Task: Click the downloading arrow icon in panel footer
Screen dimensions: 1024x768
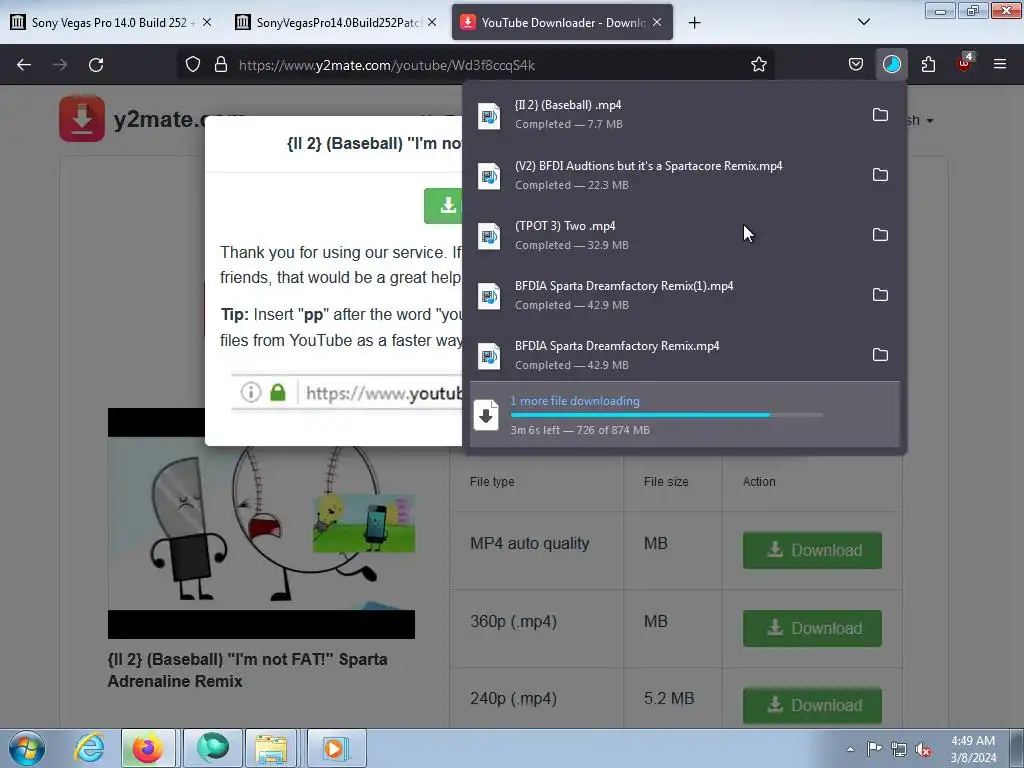Action: 486,415
